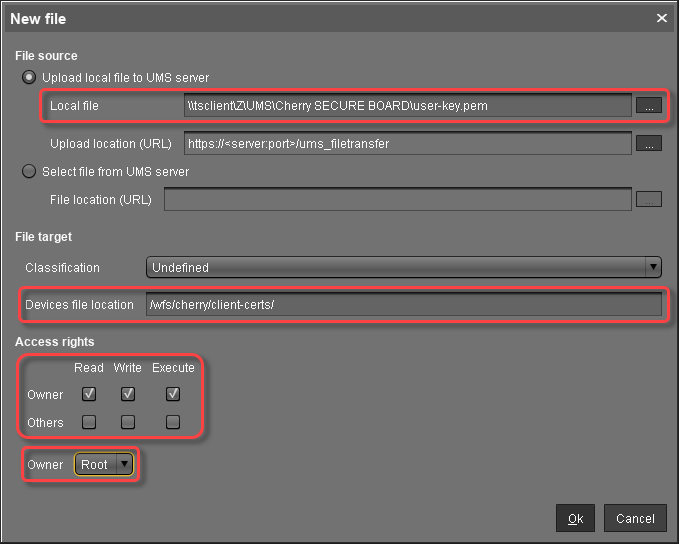Enable Others Write permission
This screenshot has height=544, width=679.
(x=128, y=422)
